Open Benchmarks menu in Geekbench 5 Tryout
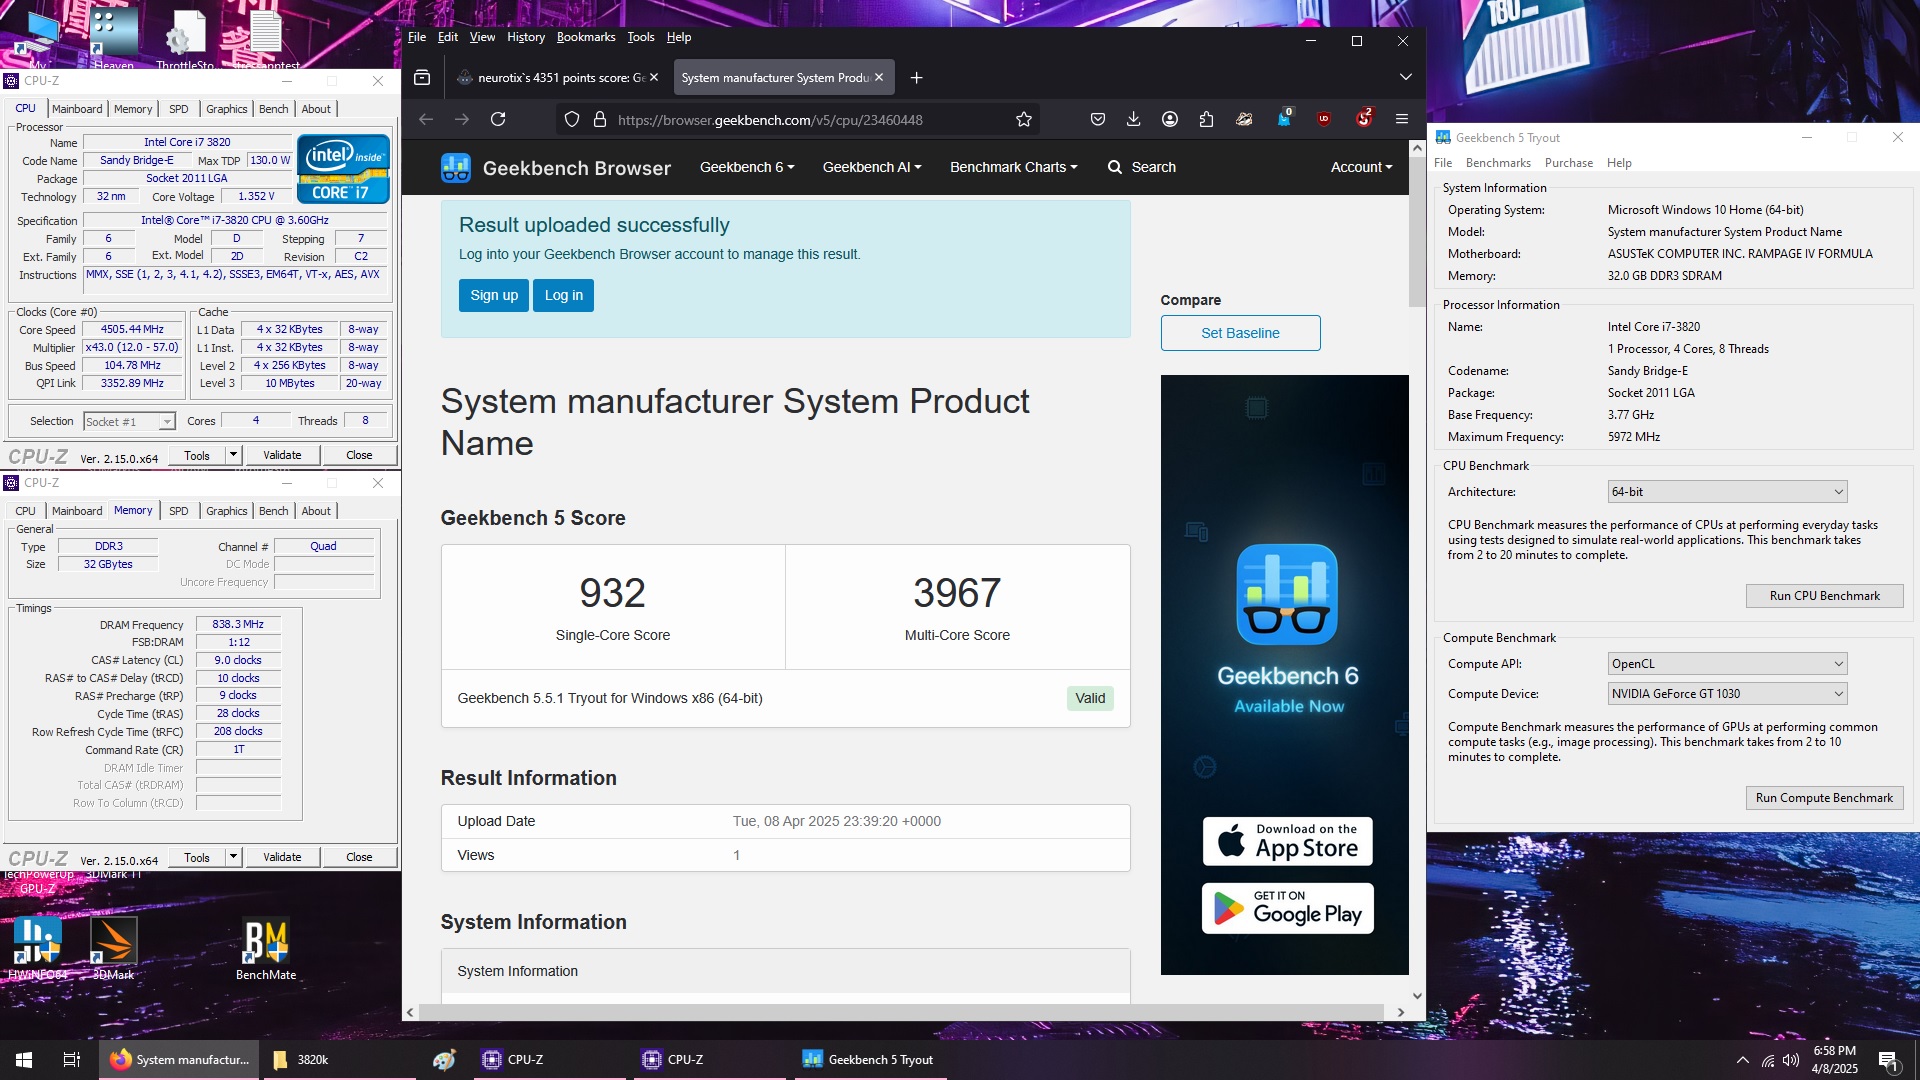The image size is (1920, 1080). 1498,163
